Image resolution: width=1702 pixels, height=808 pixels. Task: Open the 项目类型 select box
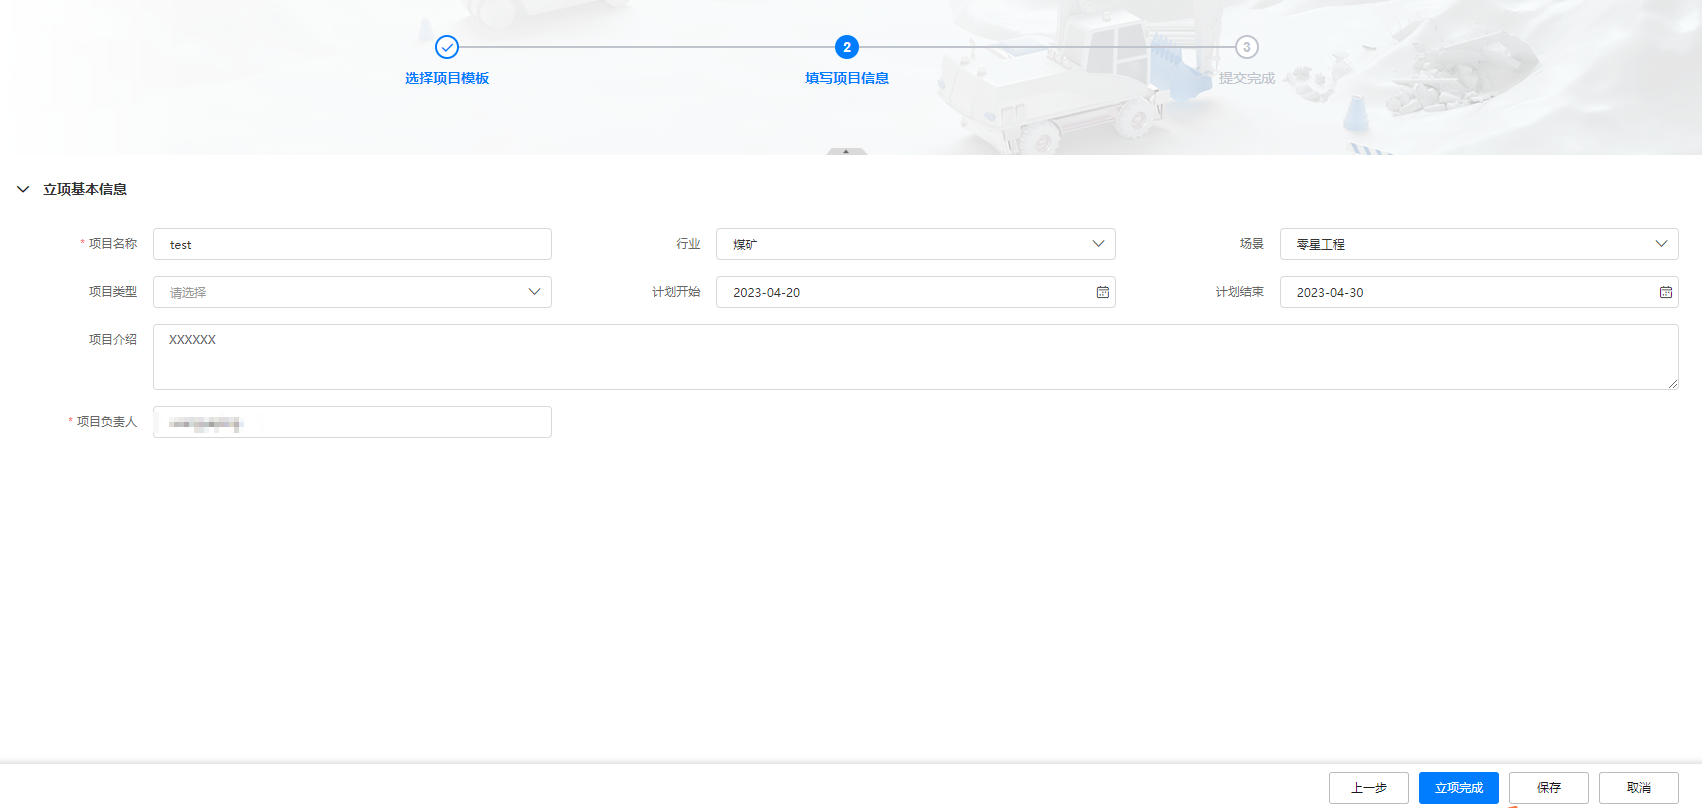(x=352, y=292)
